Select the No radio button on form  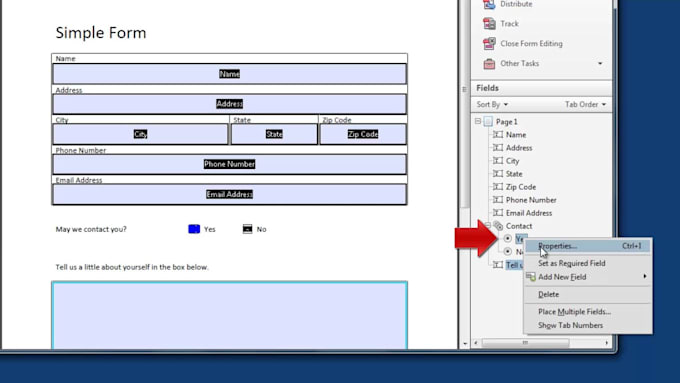pyautogui.click(x=247, y=229)
